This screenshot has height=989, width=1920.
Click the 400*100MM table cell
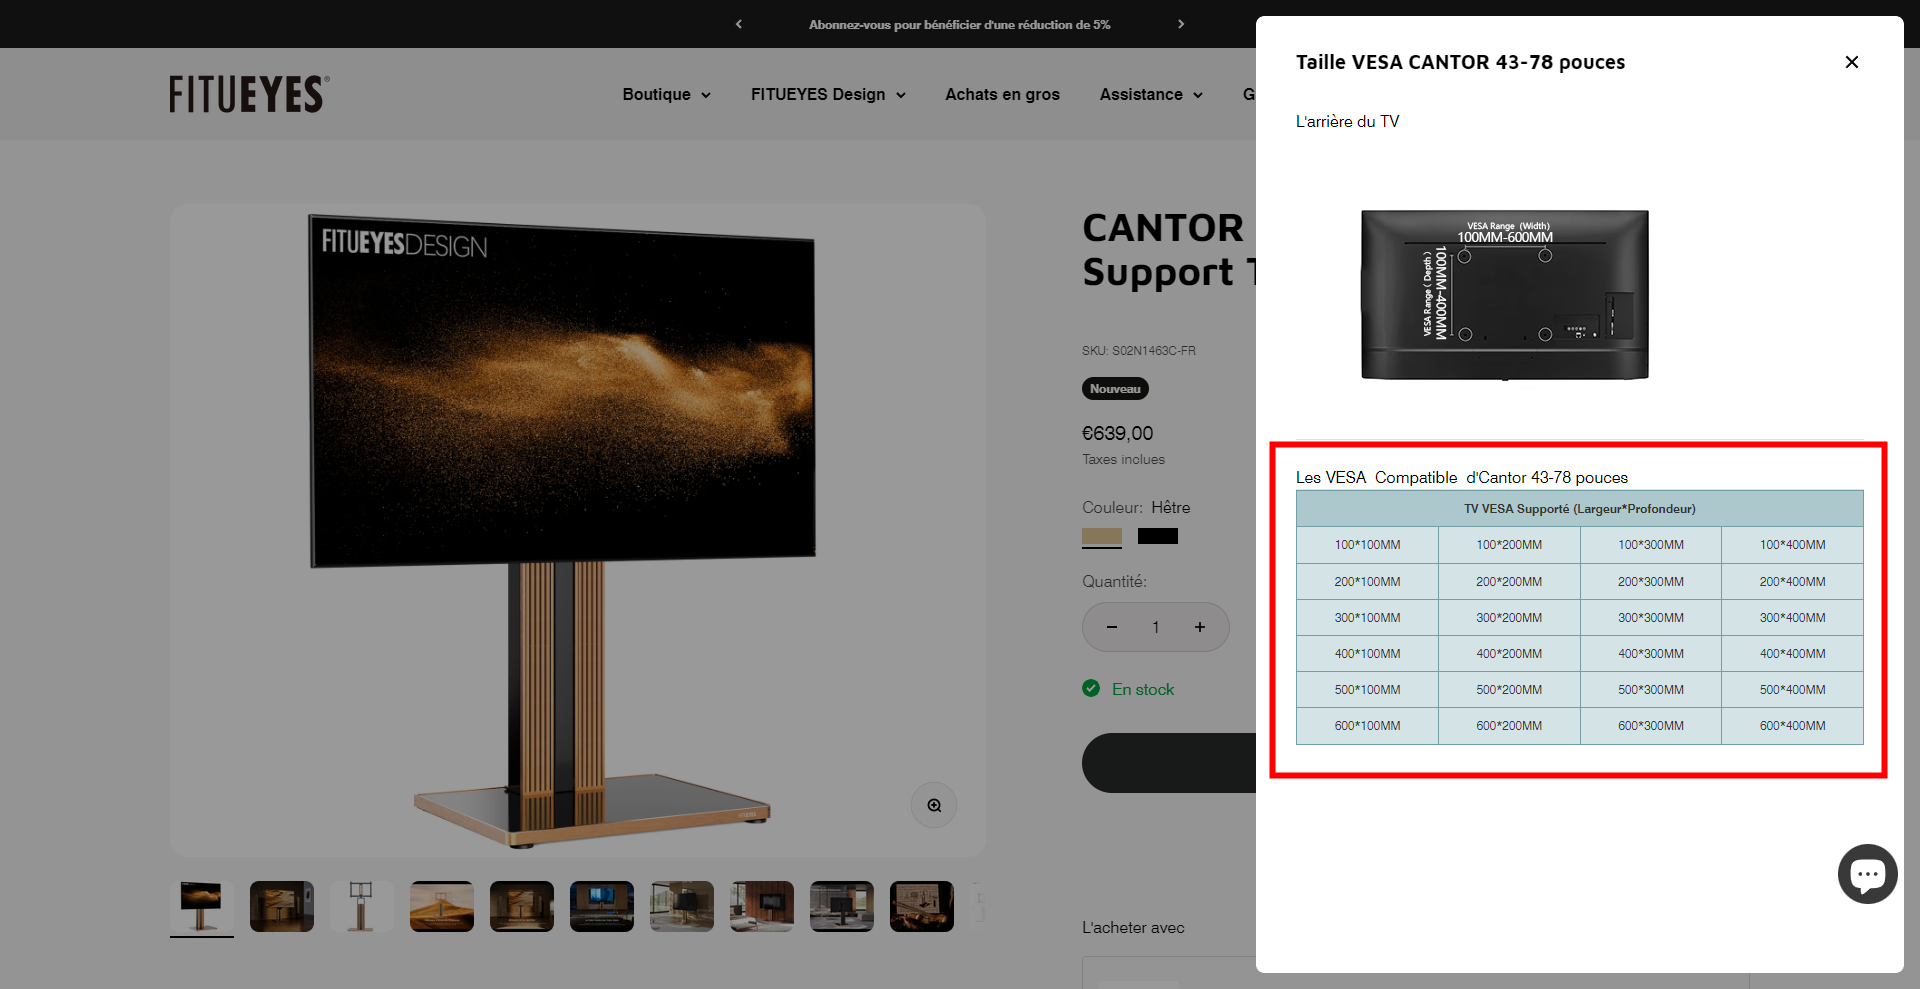coord(1367,653)
